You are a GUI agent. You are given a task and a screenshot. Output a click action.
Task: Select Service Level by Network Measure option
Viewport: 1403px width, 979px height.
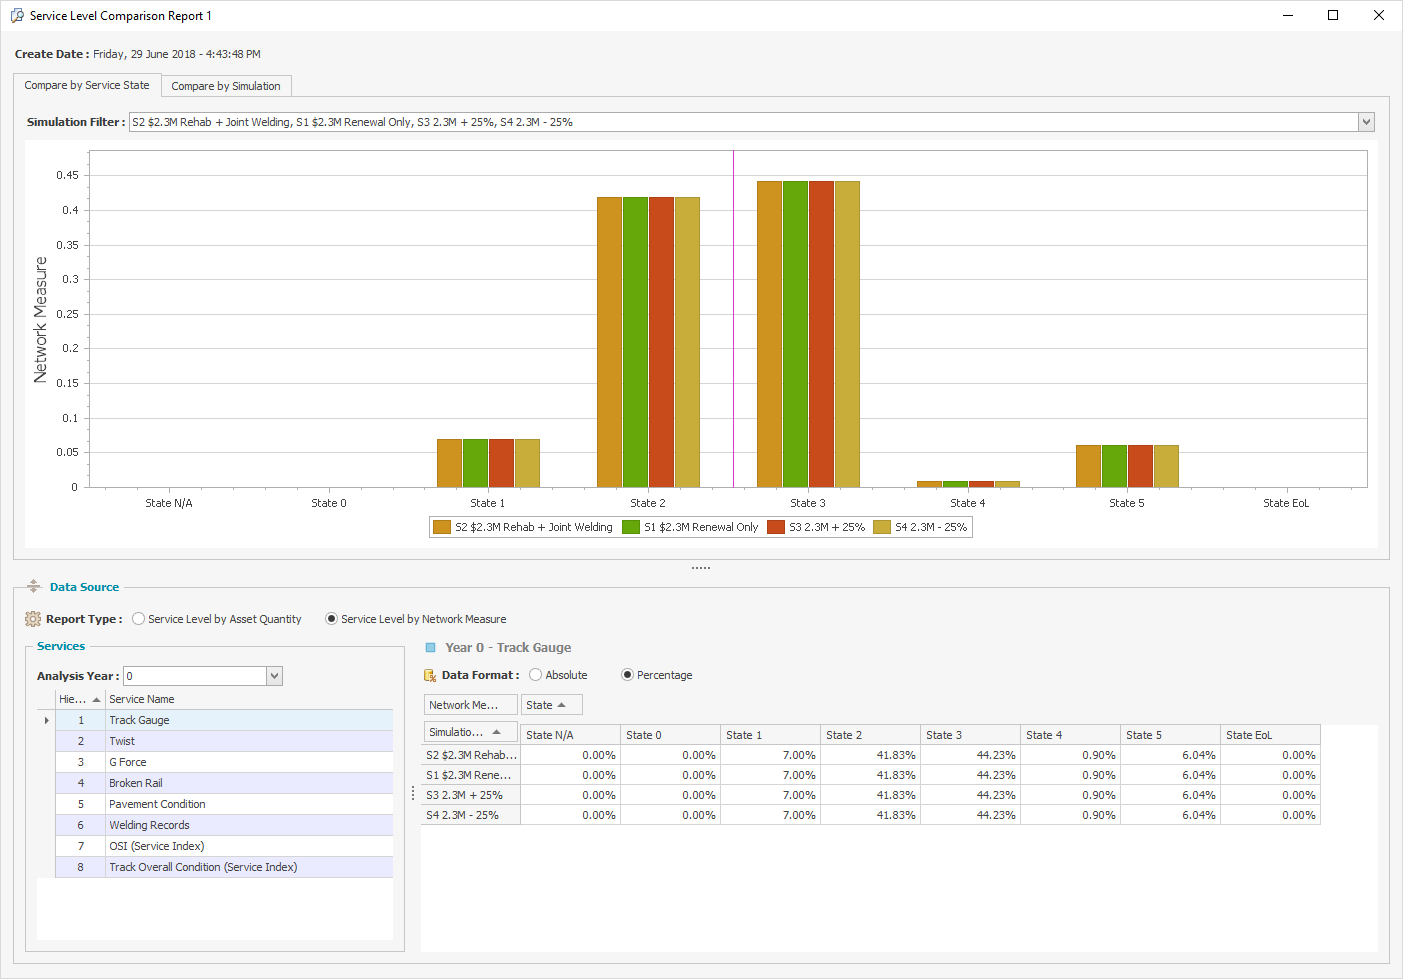331,619
